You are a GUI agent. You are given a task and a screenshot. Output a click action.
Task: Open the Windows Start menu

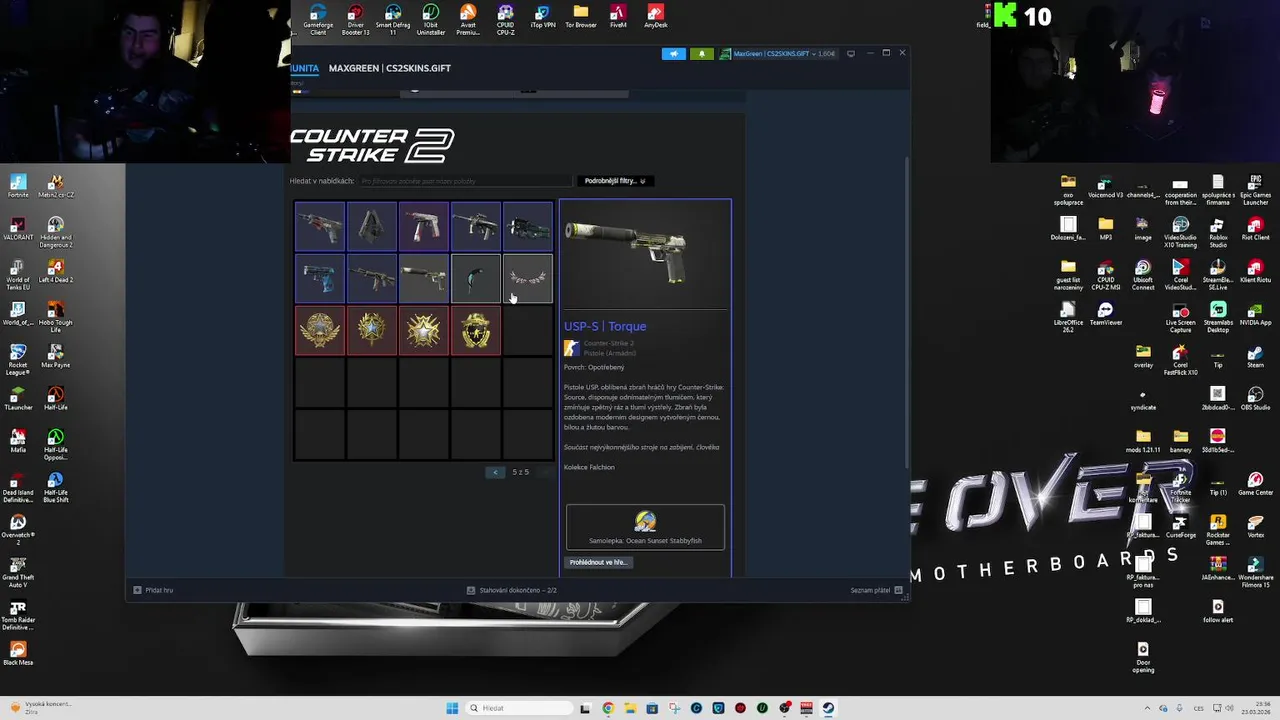click(452, 708)
